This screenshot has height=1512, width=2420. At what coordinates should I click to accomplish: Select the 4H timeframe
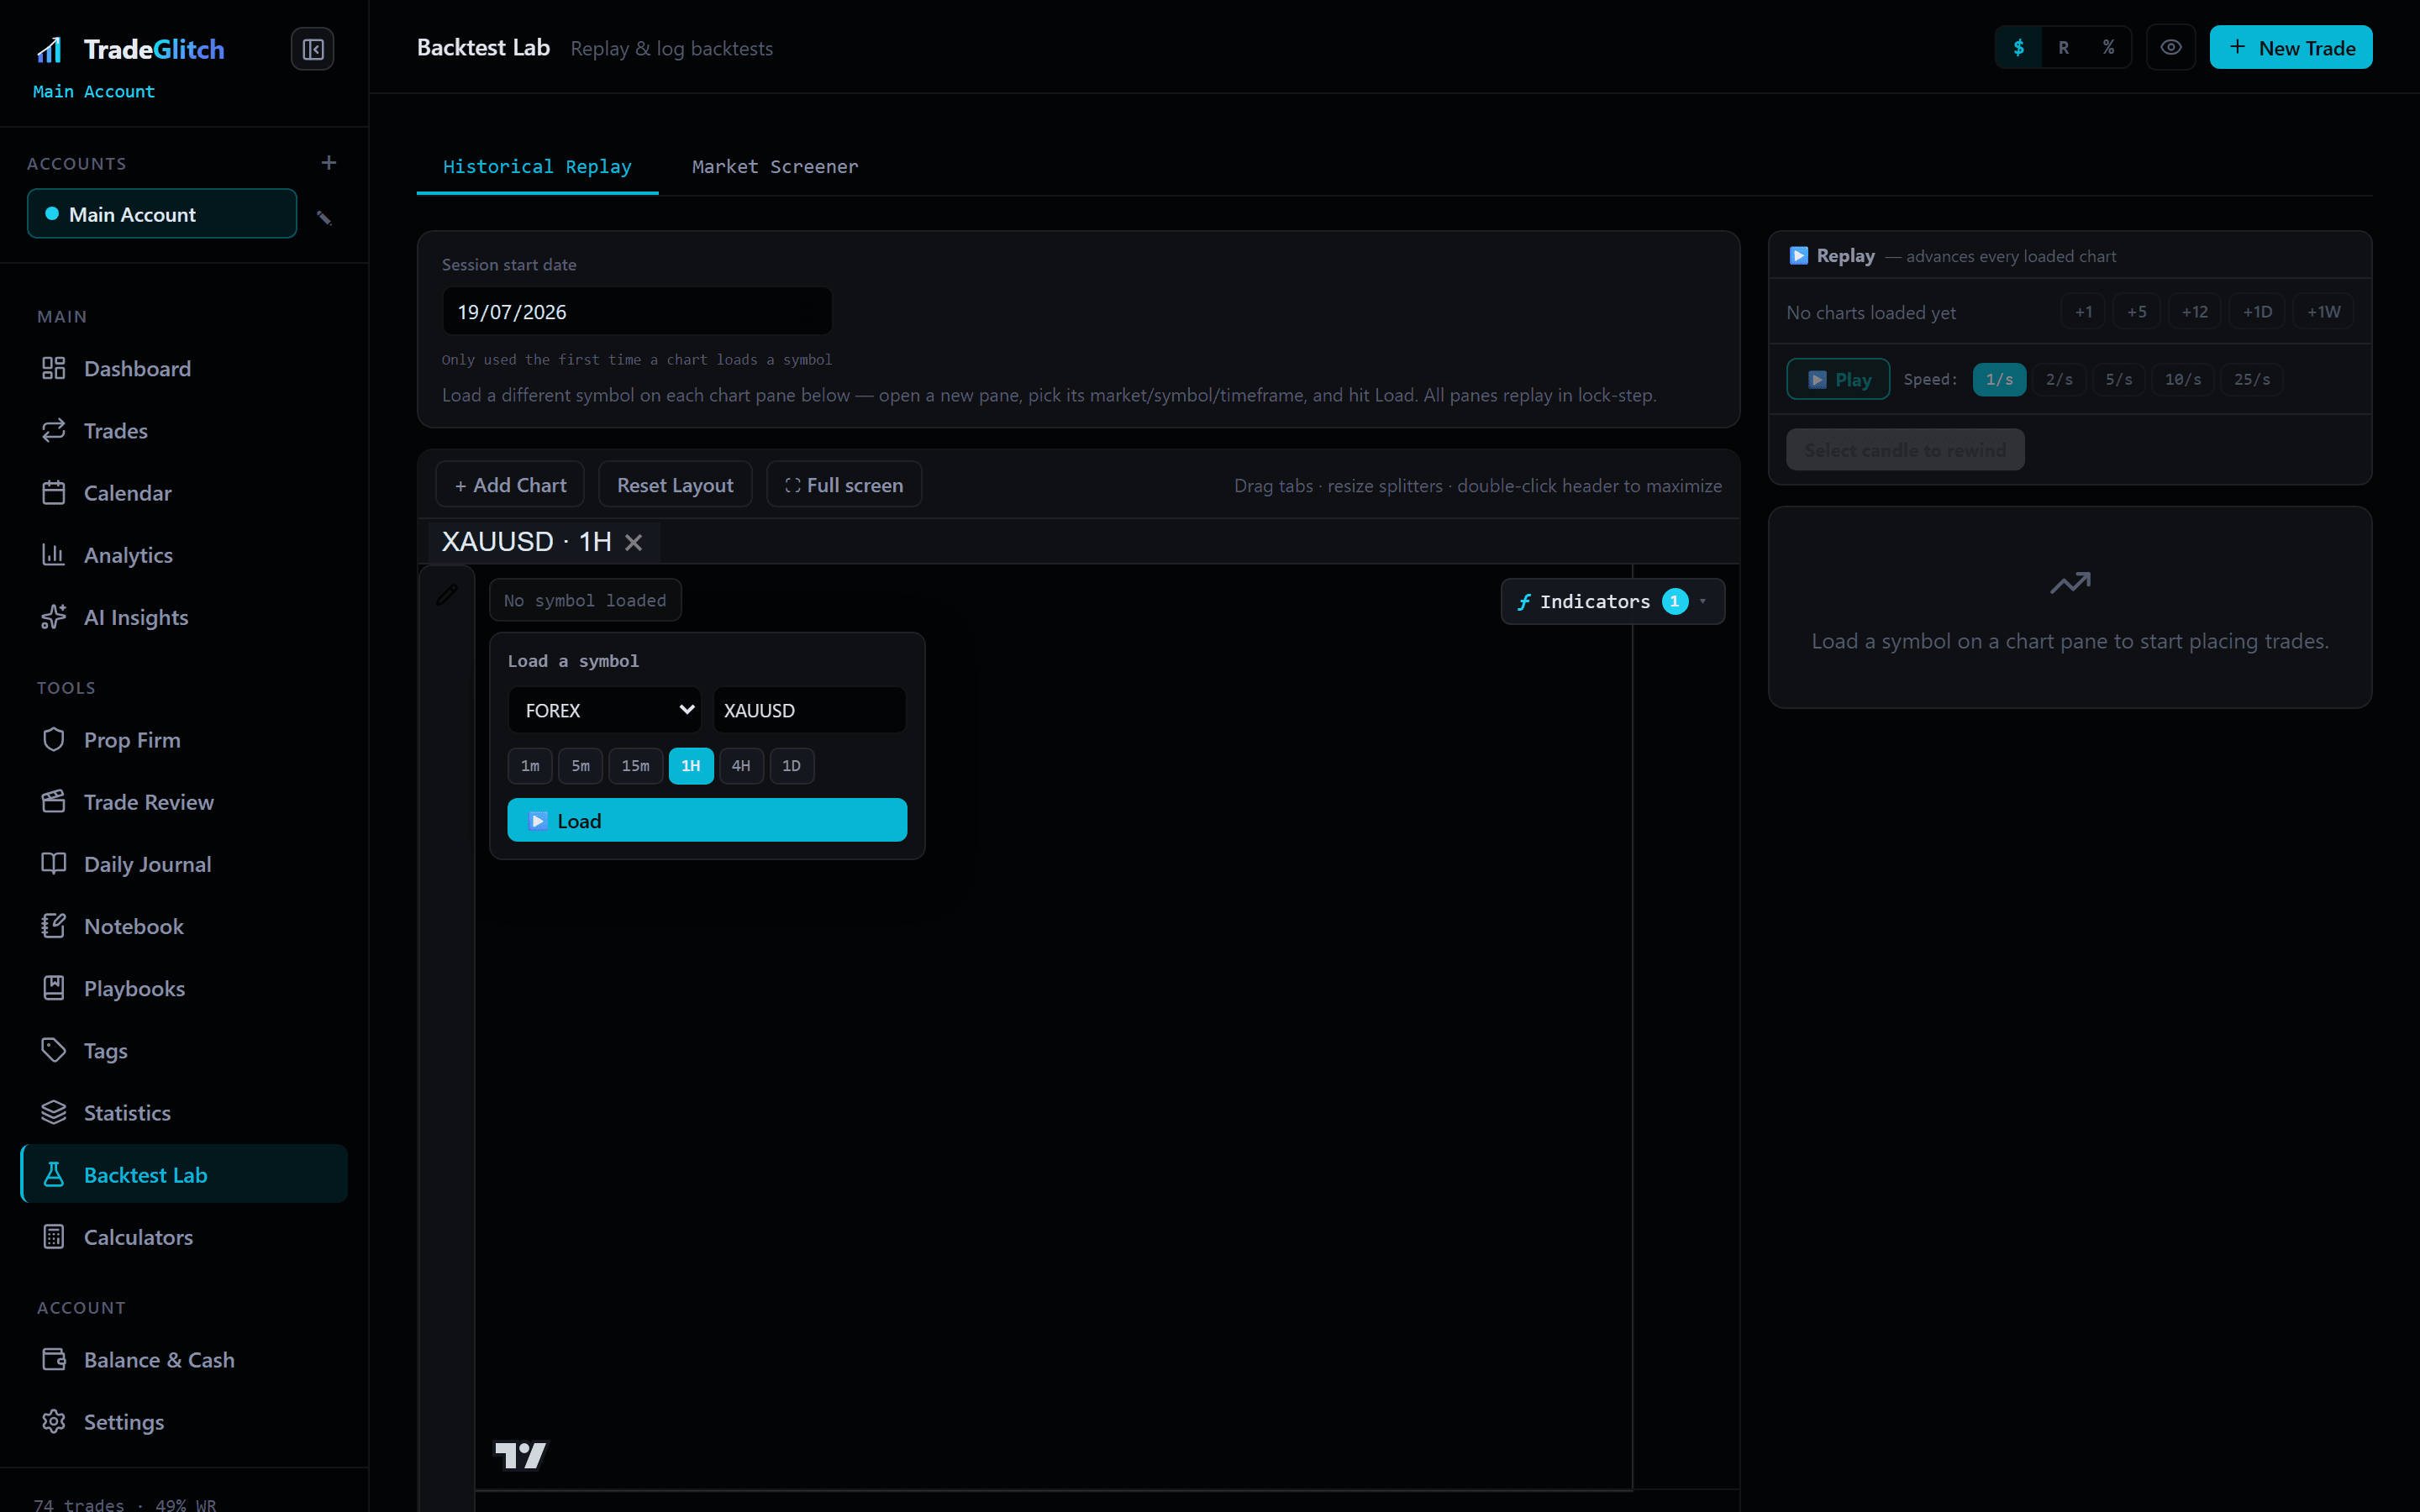[741, 766]
